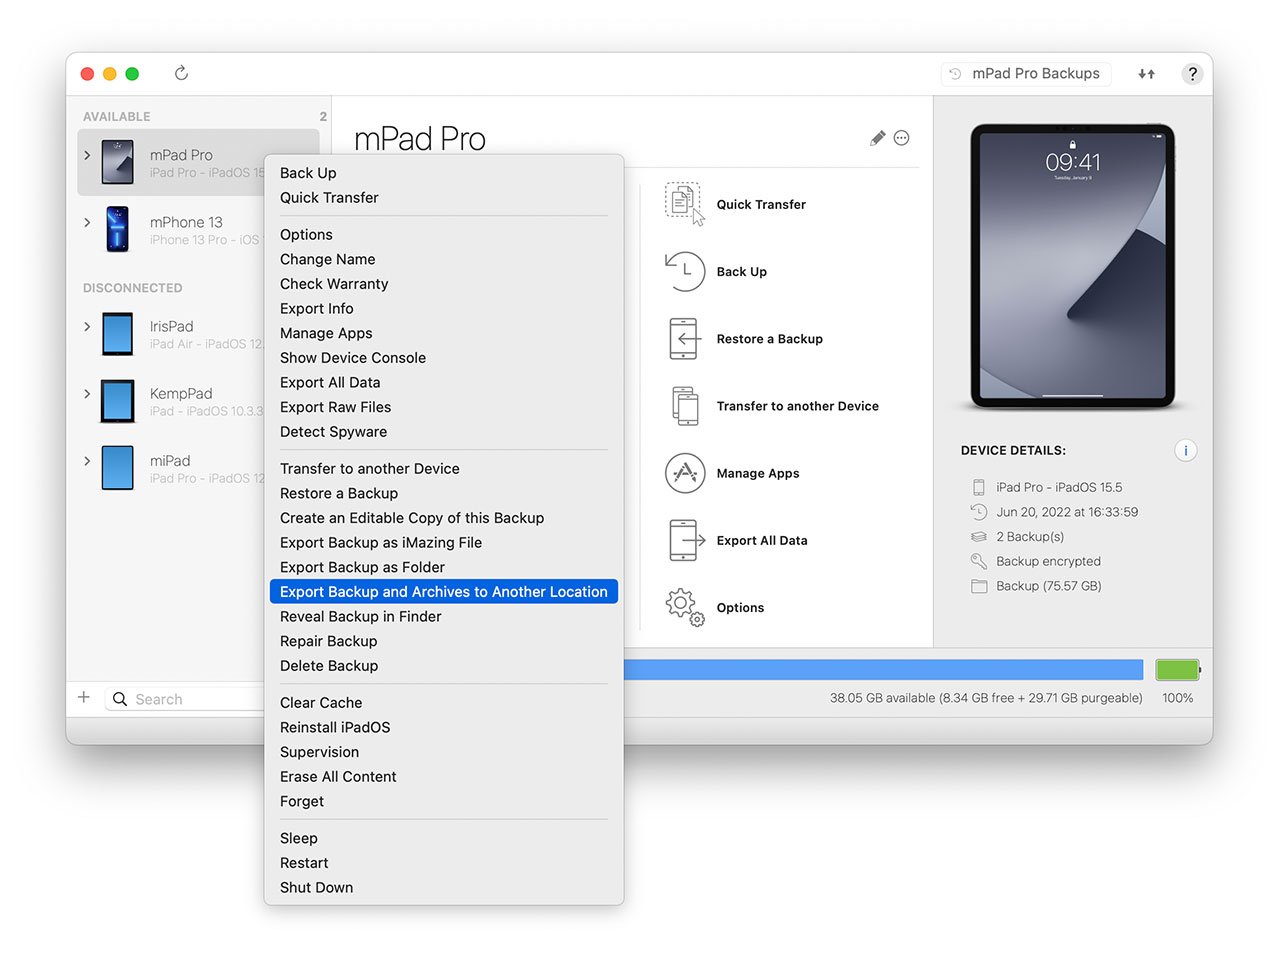
Task: Click the Transfer to another Device label
Action: (797, 406)
